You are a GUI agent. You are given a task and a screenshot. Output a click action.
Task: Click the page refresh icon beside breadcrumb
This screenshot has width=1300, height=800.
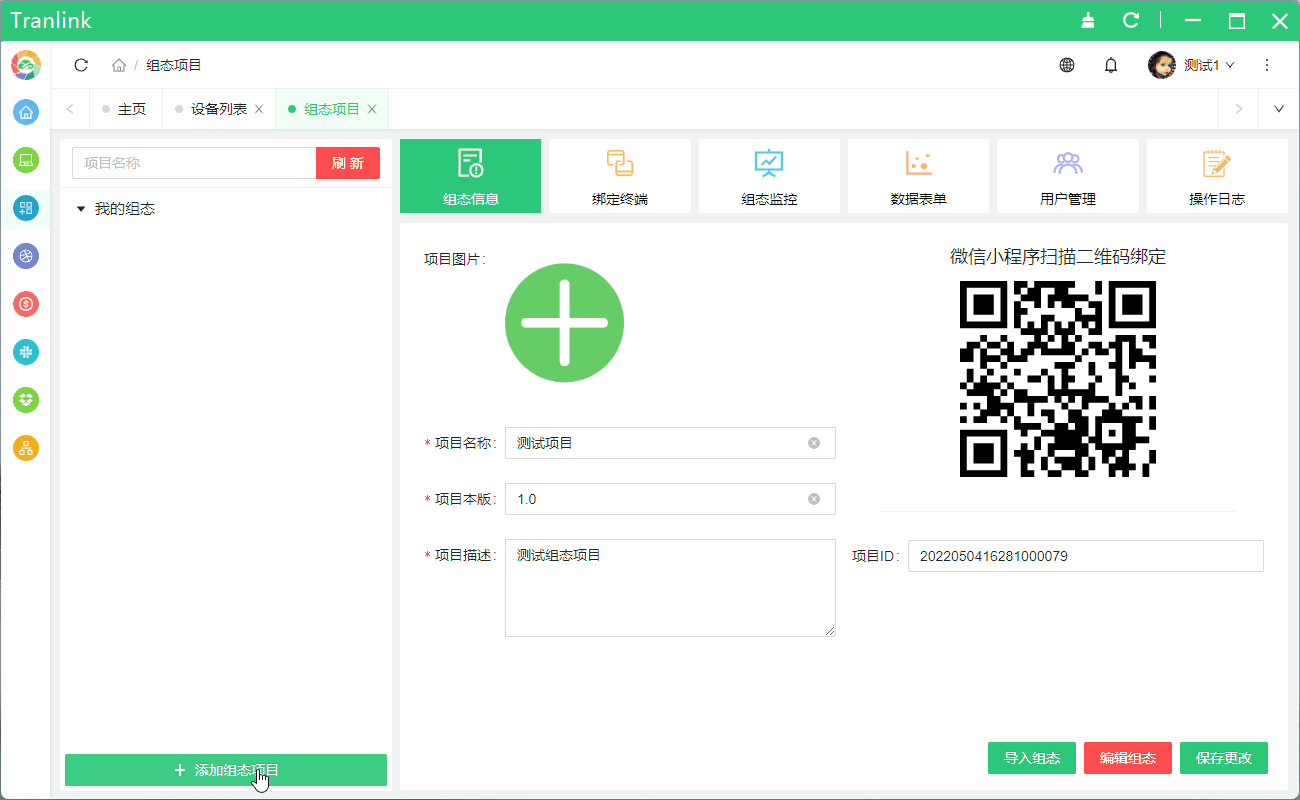click(81, 65)
